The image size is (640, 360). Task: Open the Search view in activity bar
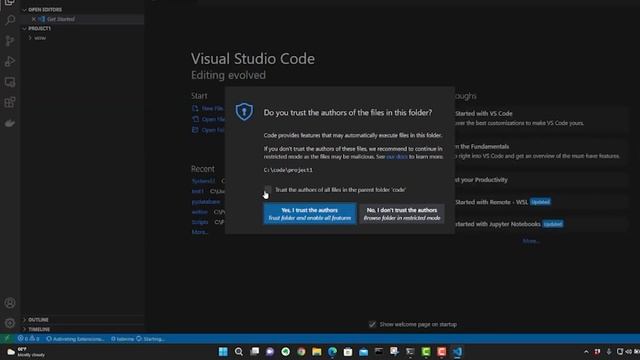(x=10, y=20)
